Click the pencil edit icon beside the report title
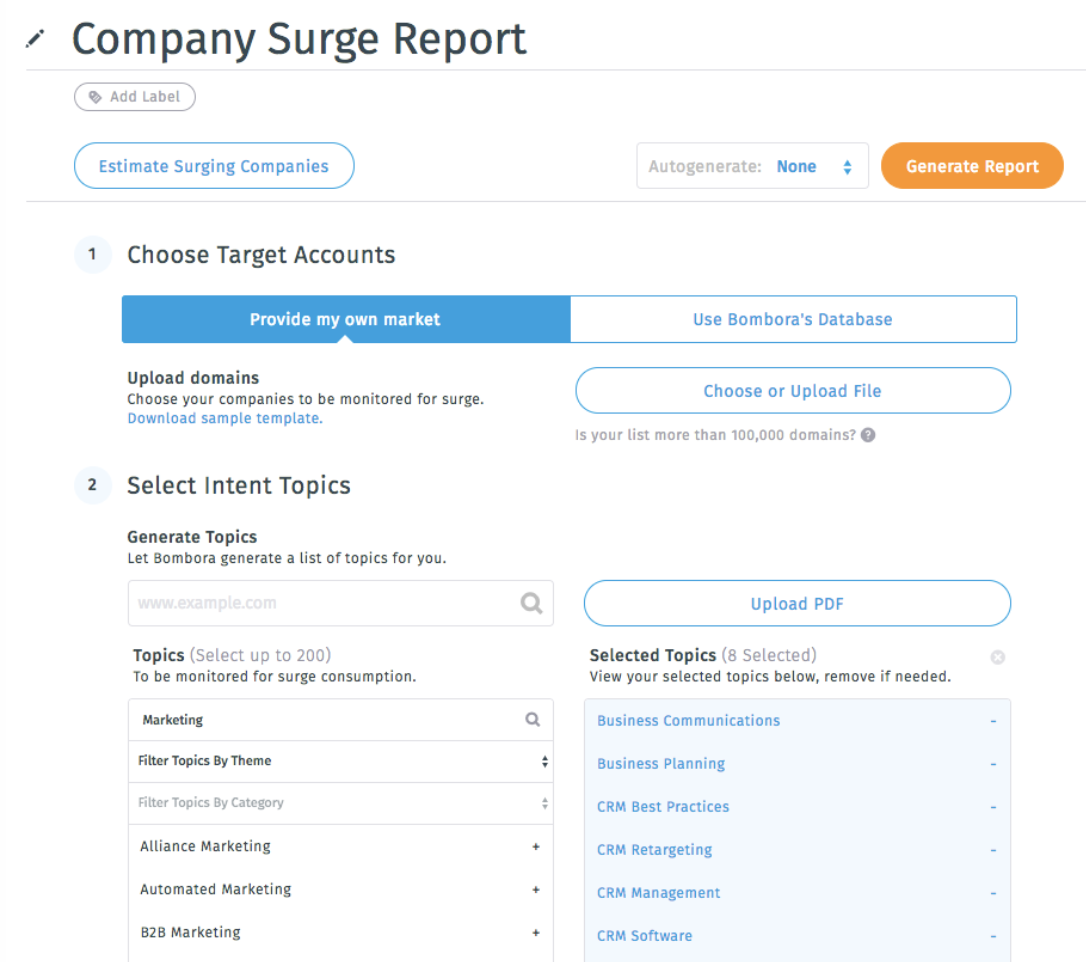 tap(36, 38)
